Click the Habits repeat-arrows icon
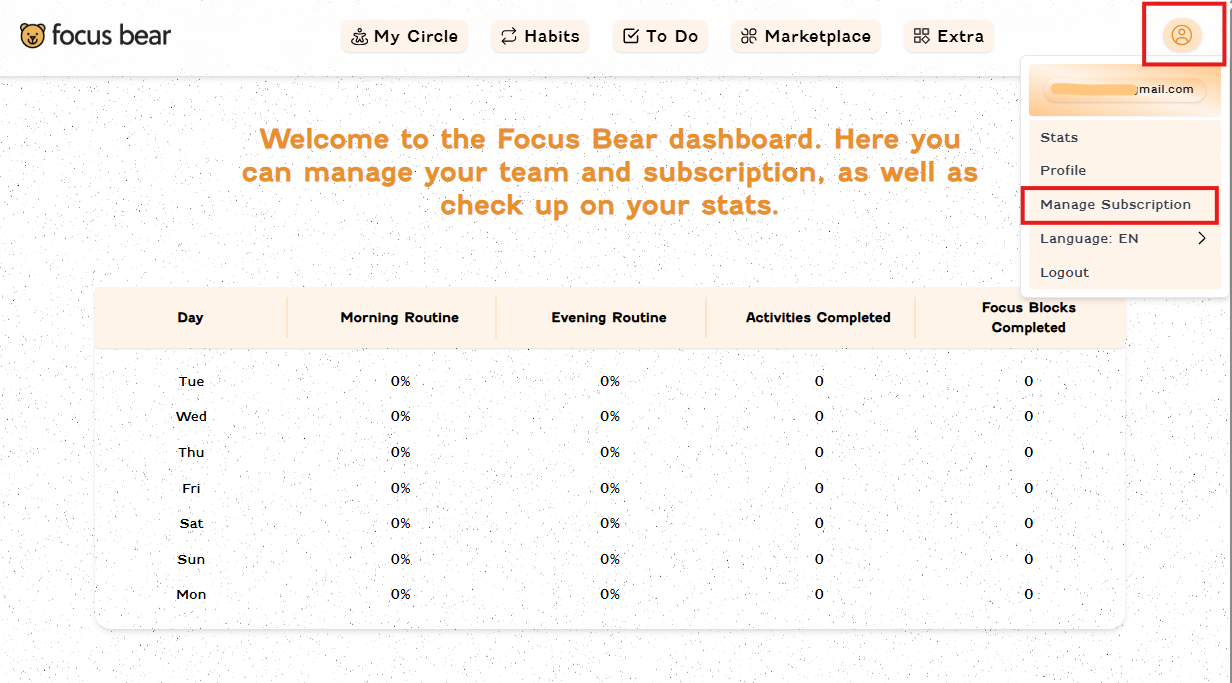The height and width of the screenshot is (683, 1232). tap(509, 37)
